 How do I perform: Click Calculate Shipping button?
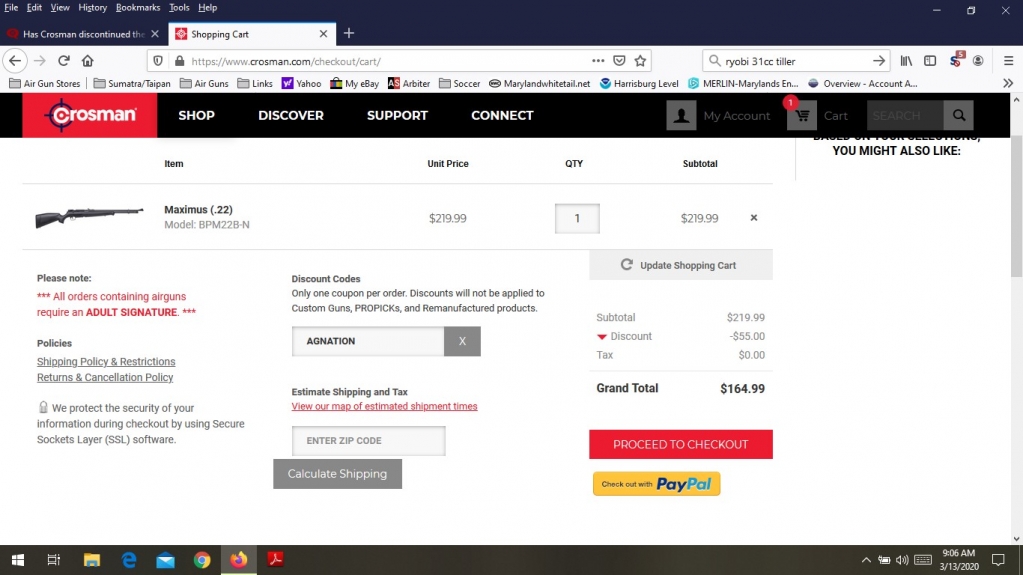(337, 474)
